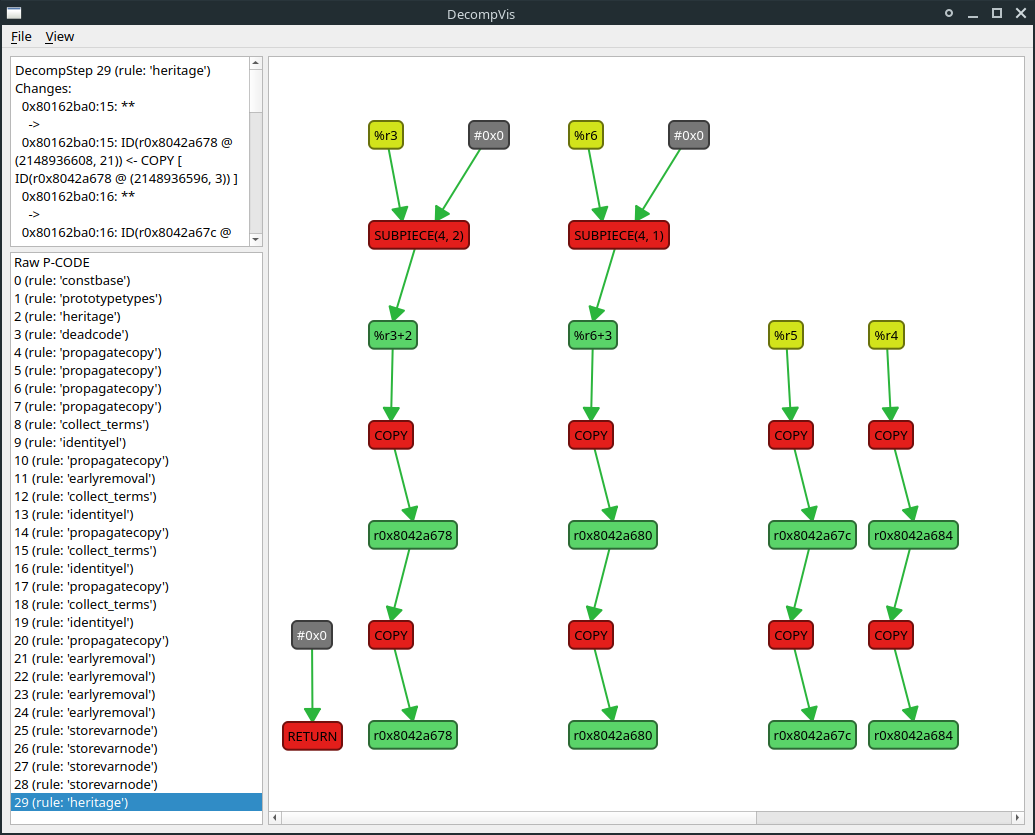Select the r0x8042a67c varnode node

(812, 535)
